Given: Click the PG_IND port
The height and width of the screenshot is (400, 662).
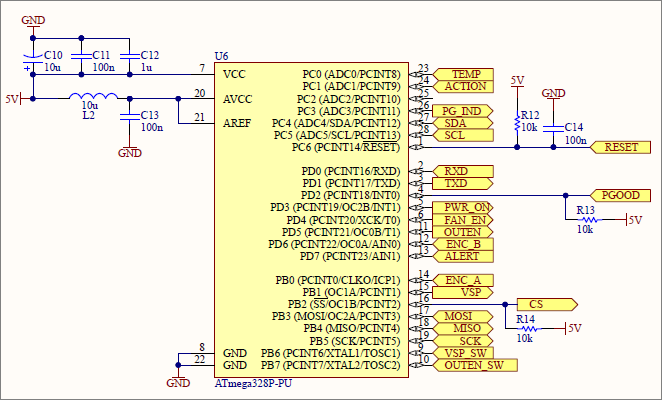Looking at the screenshot, I should (463, 111).
